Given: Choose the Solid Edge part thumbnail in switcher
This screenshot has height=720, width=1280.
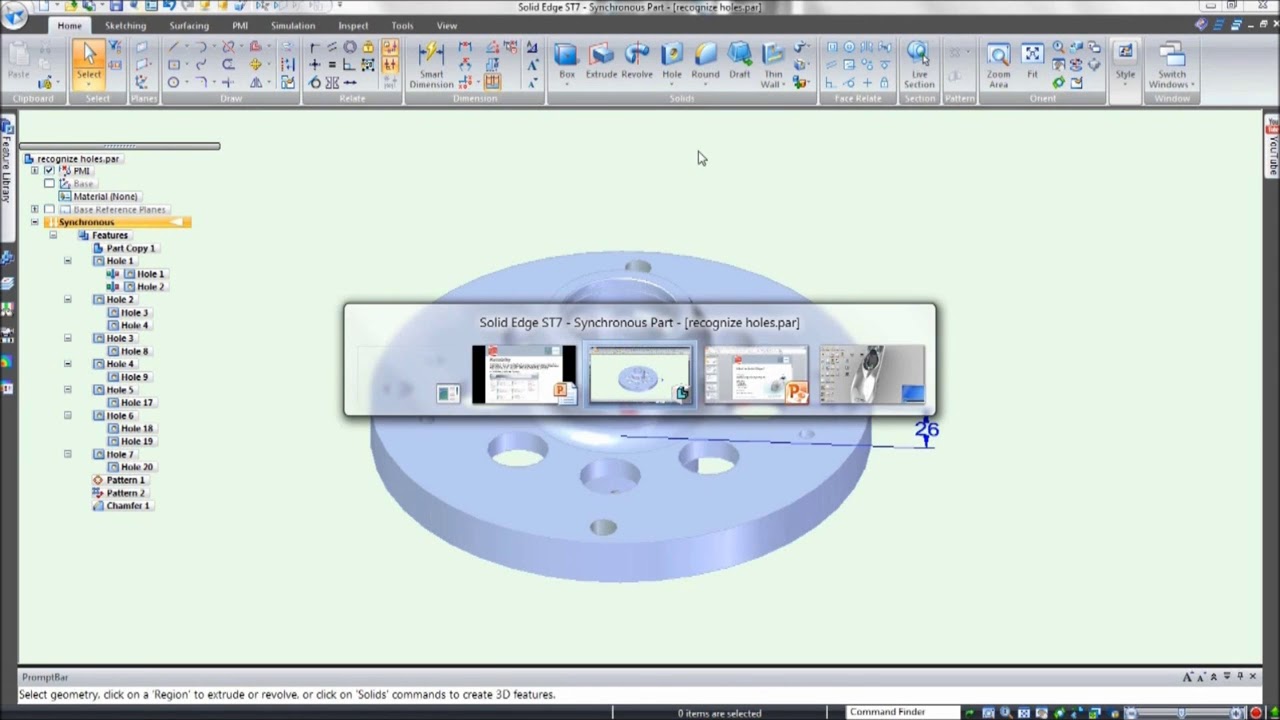Looking at the screenshot, I should 640,375.
